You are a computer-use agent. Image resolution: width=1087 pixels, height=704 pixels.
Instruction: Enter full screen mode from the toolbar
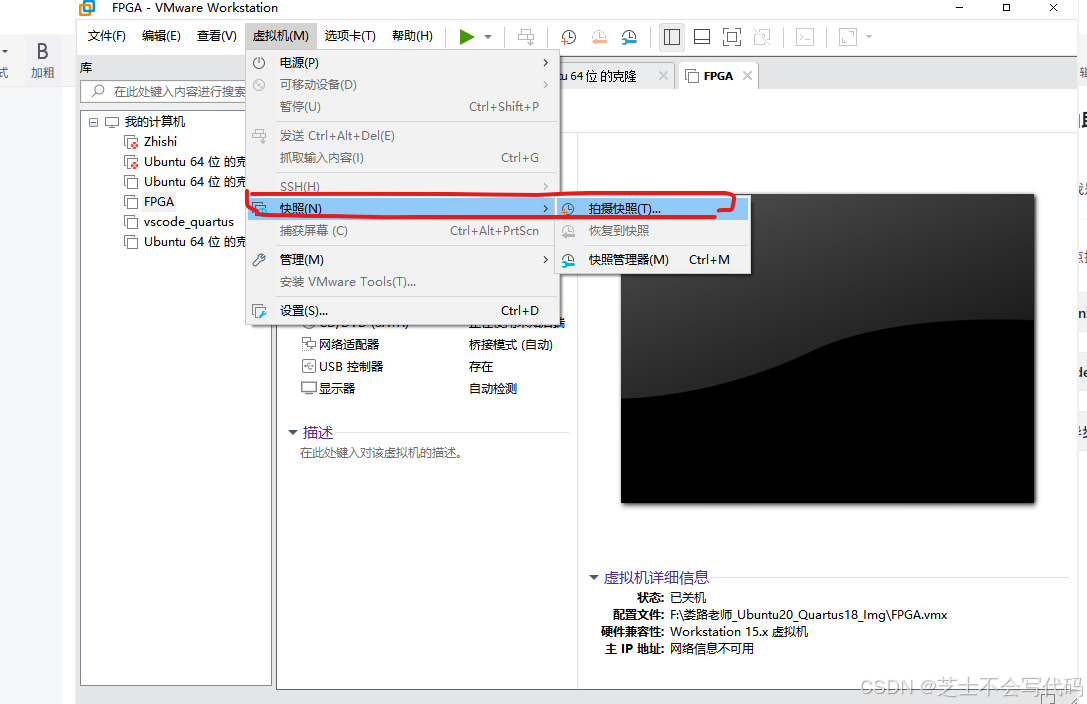pos(731,36)
